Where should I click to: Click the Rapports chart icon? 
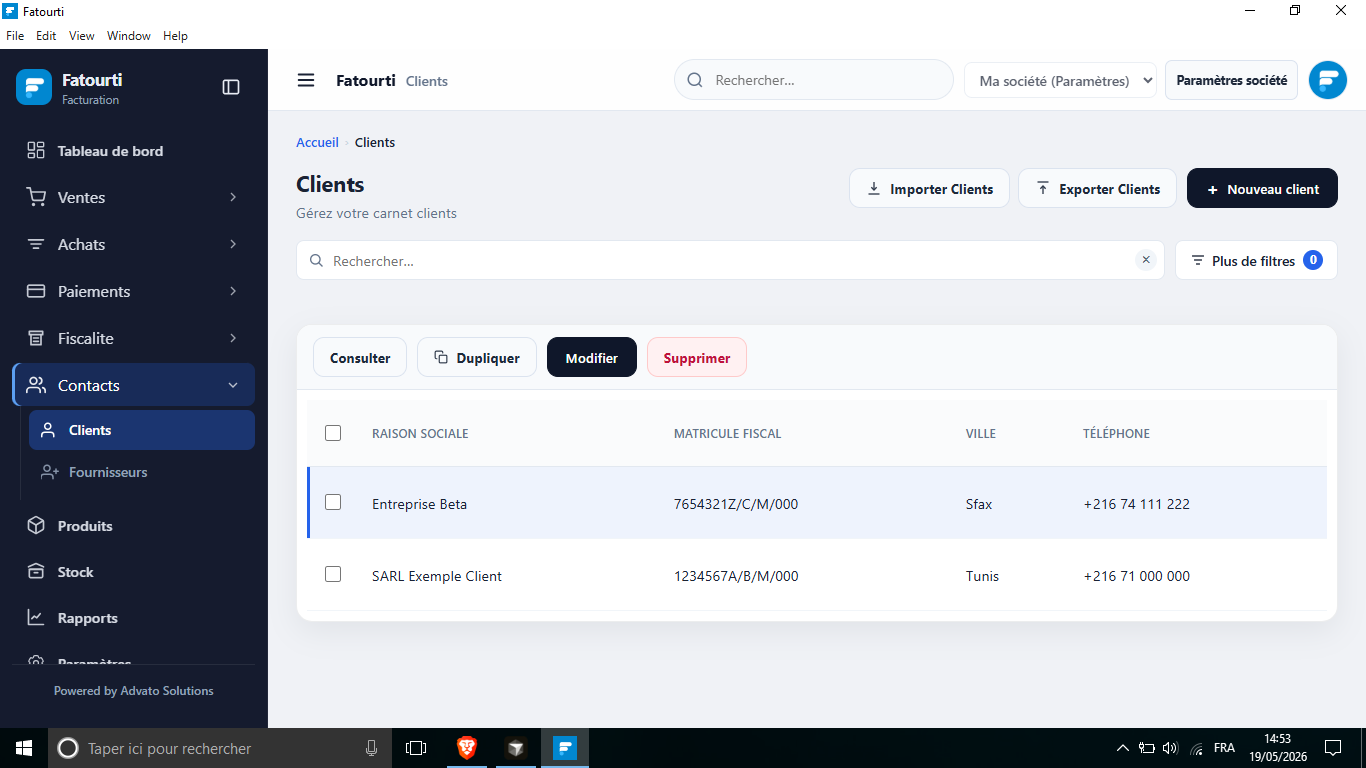pos(36,618)
